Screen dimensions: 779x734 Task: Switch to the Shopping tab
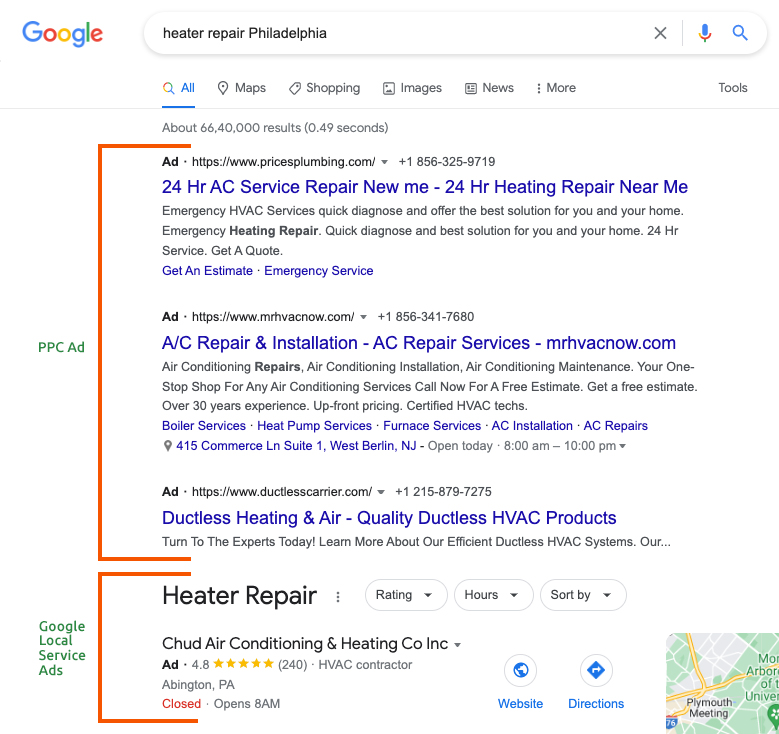(x=324, y=88)
